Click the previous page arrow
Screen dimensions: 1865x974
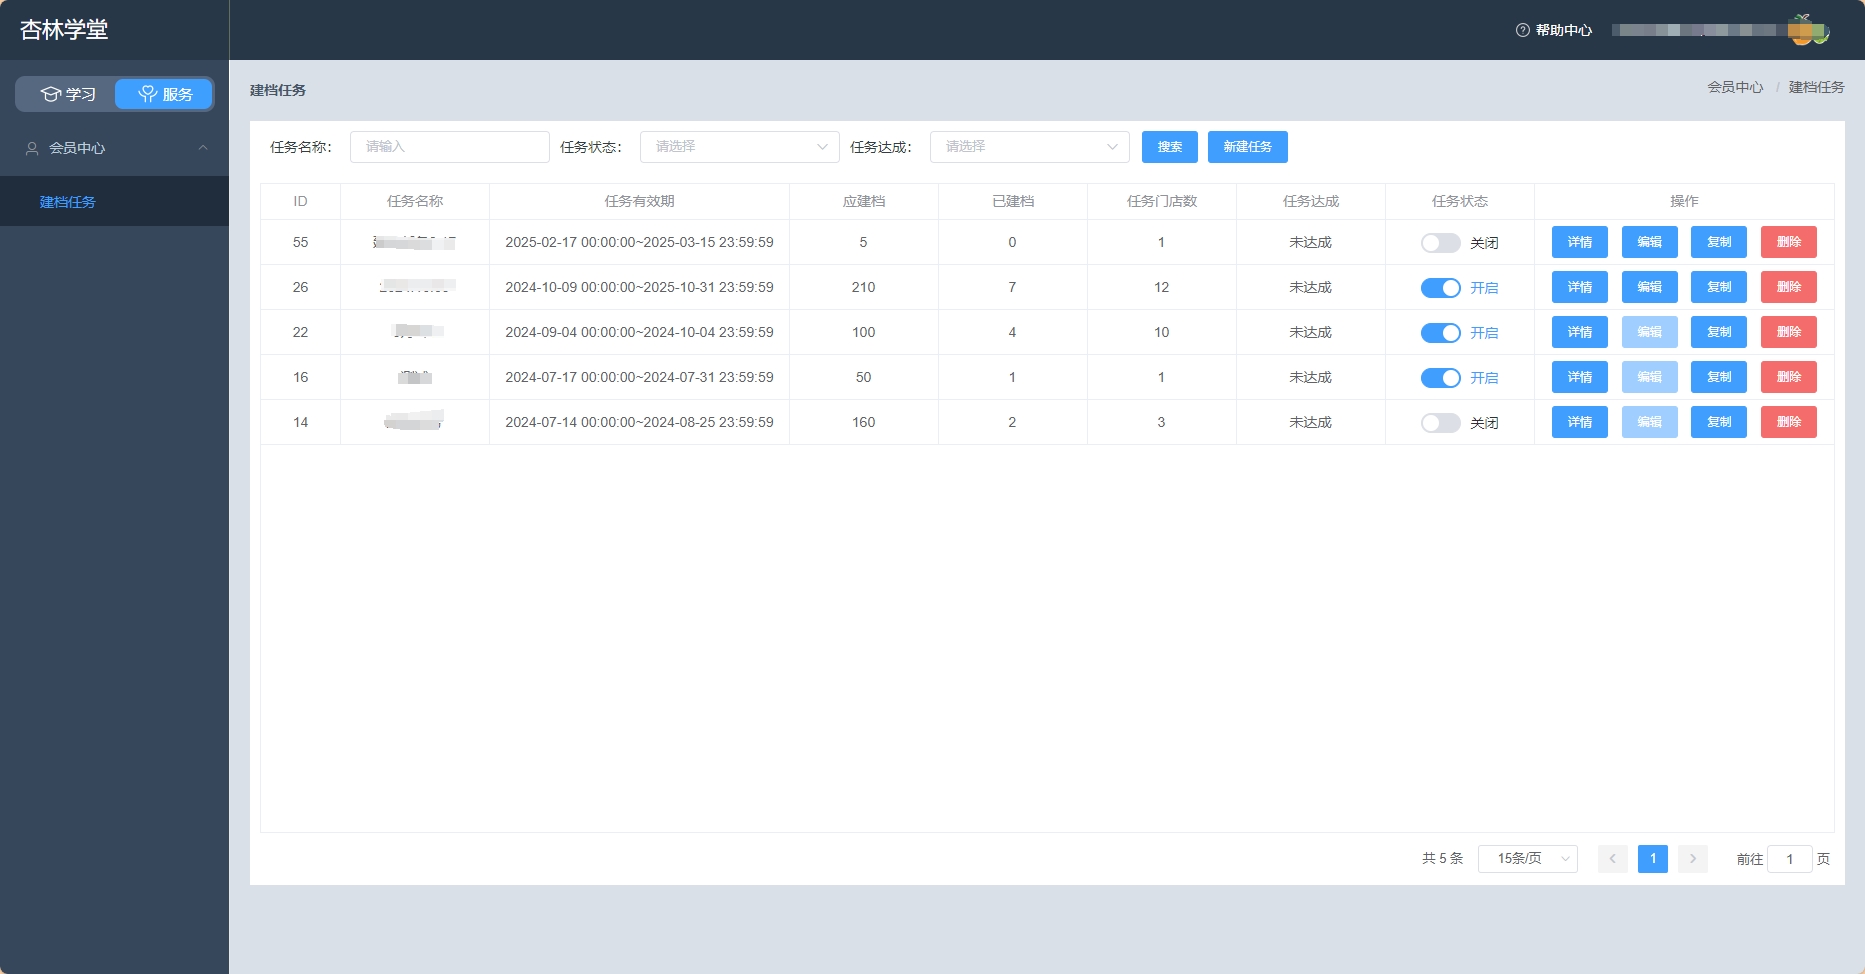[1613, 859]
